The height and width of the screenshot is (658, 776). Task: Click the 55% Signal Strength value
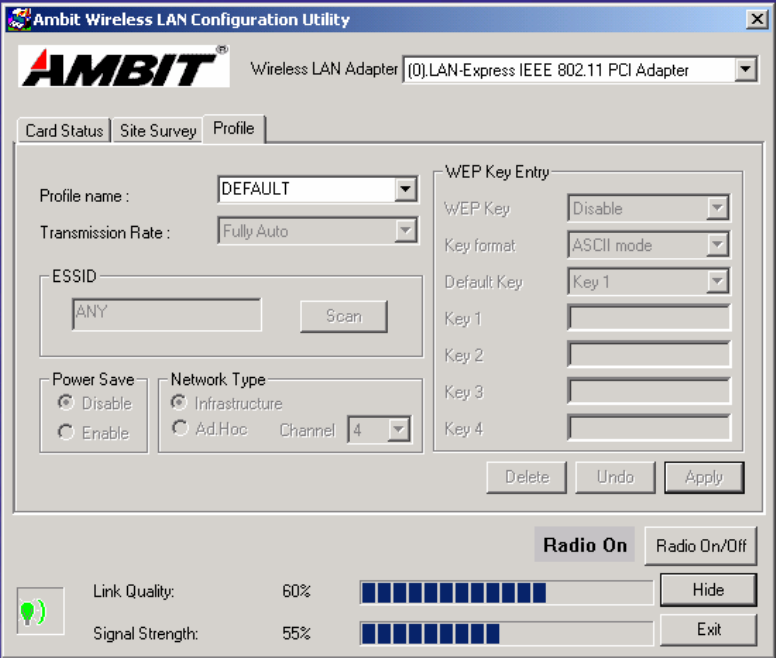click(x=296, y=633)
